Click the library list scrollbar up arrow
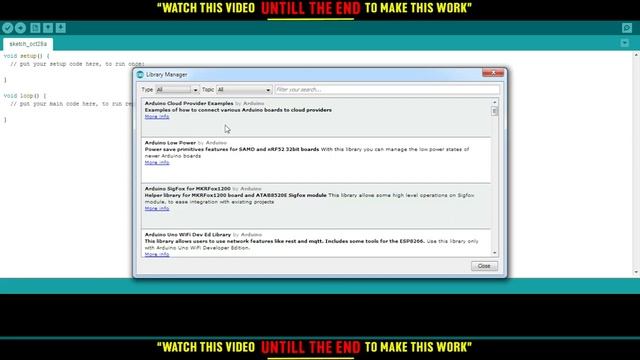The width and height of the screenshot is (640, 360). point(494,102)
